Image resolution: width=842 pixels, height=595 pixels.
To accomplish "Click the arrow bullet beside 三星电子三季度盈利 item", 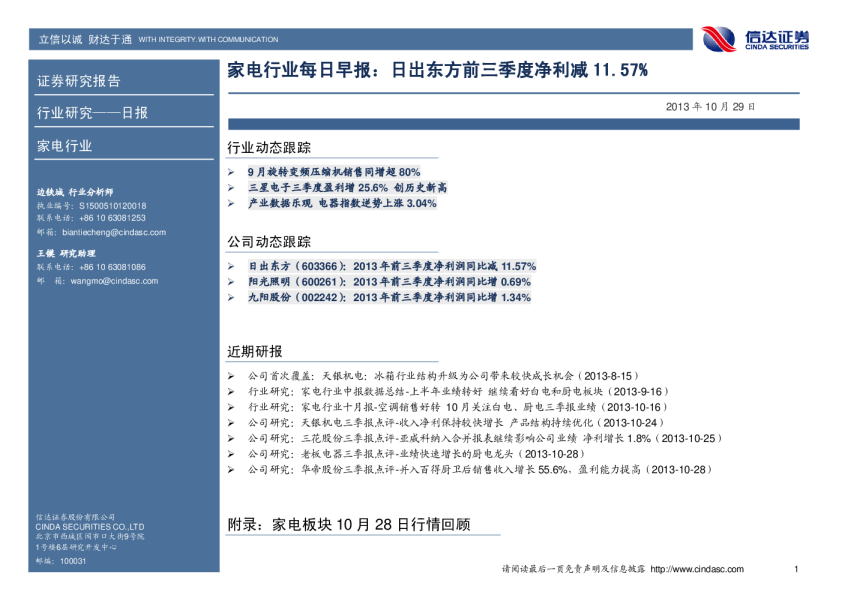I will tap(232, 188).
